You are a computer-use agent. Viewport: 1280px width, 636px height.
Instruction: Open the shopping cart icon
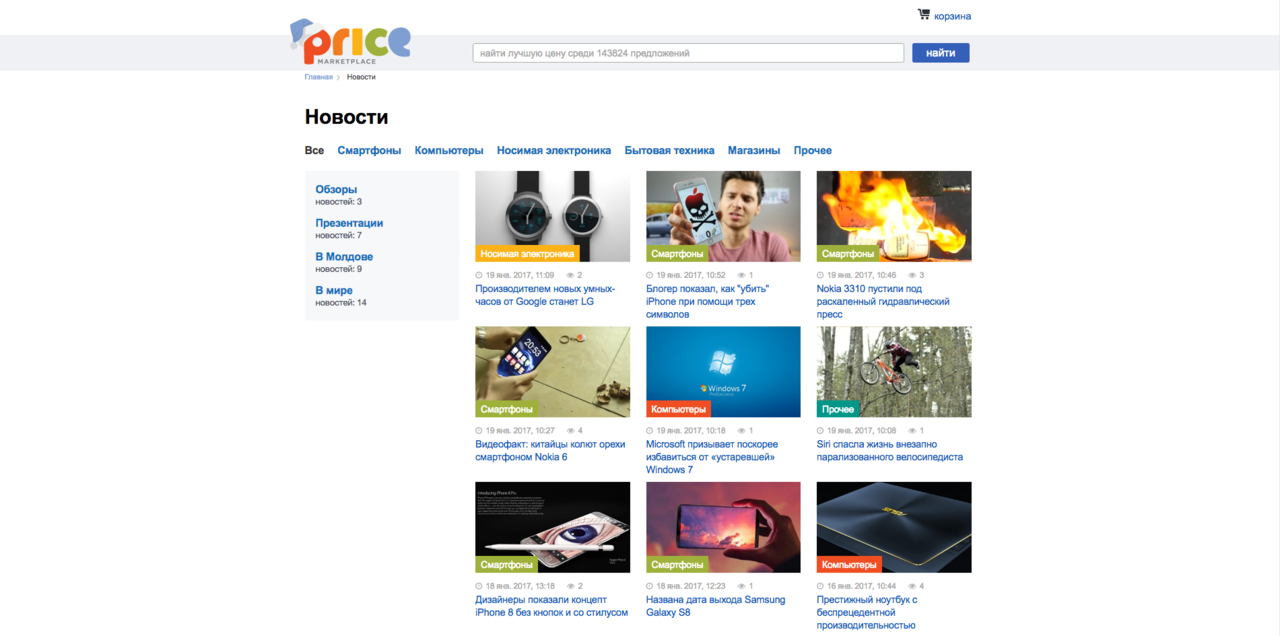pos(923,15)
